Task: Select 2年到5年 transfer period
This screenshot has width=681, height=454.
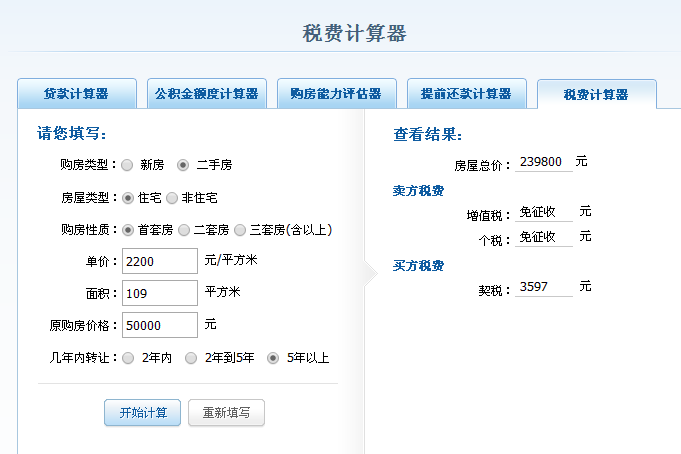Action: [x=191, y=358]
